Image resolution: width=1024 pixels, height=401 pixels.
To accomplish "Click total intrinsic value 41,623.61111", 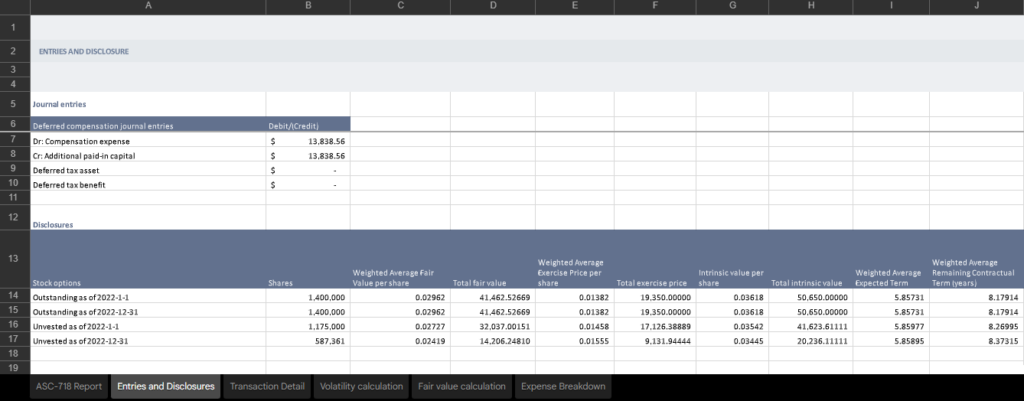I will tap(810, 326).
